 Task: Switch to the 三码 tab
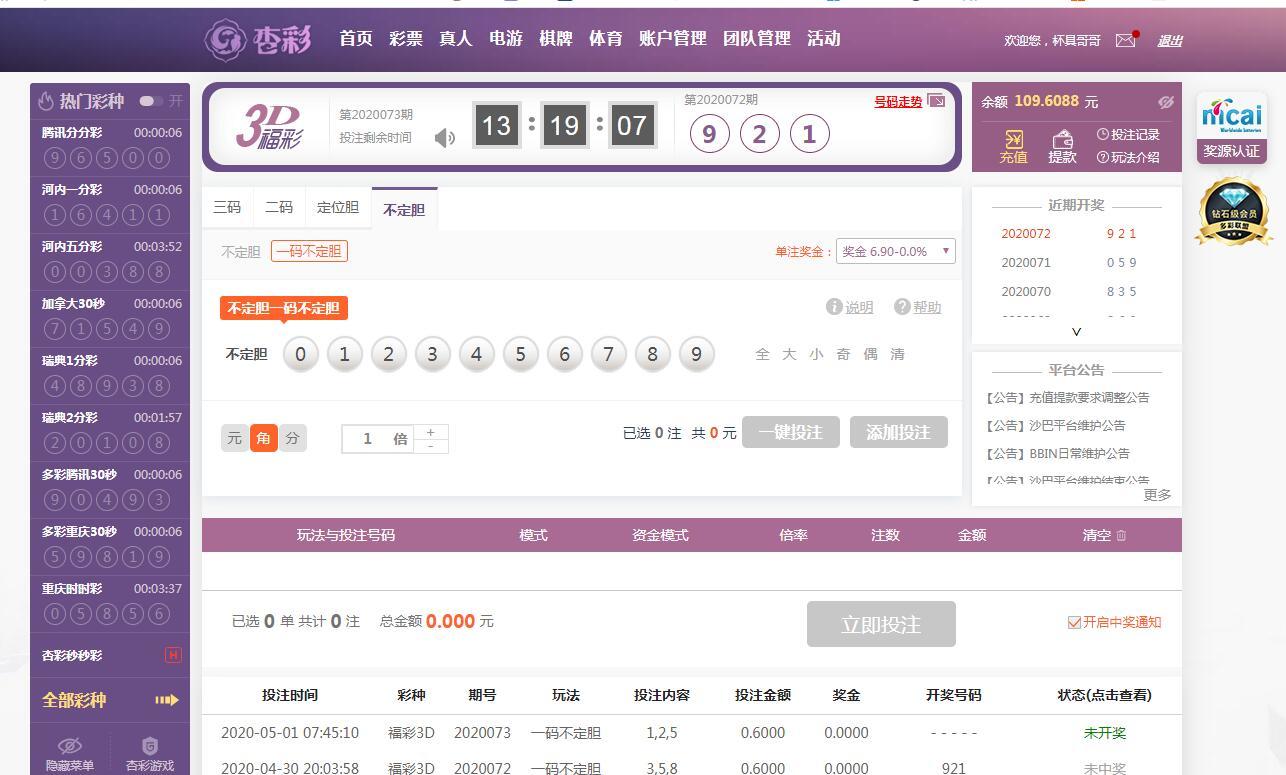(x=228, y=208)
